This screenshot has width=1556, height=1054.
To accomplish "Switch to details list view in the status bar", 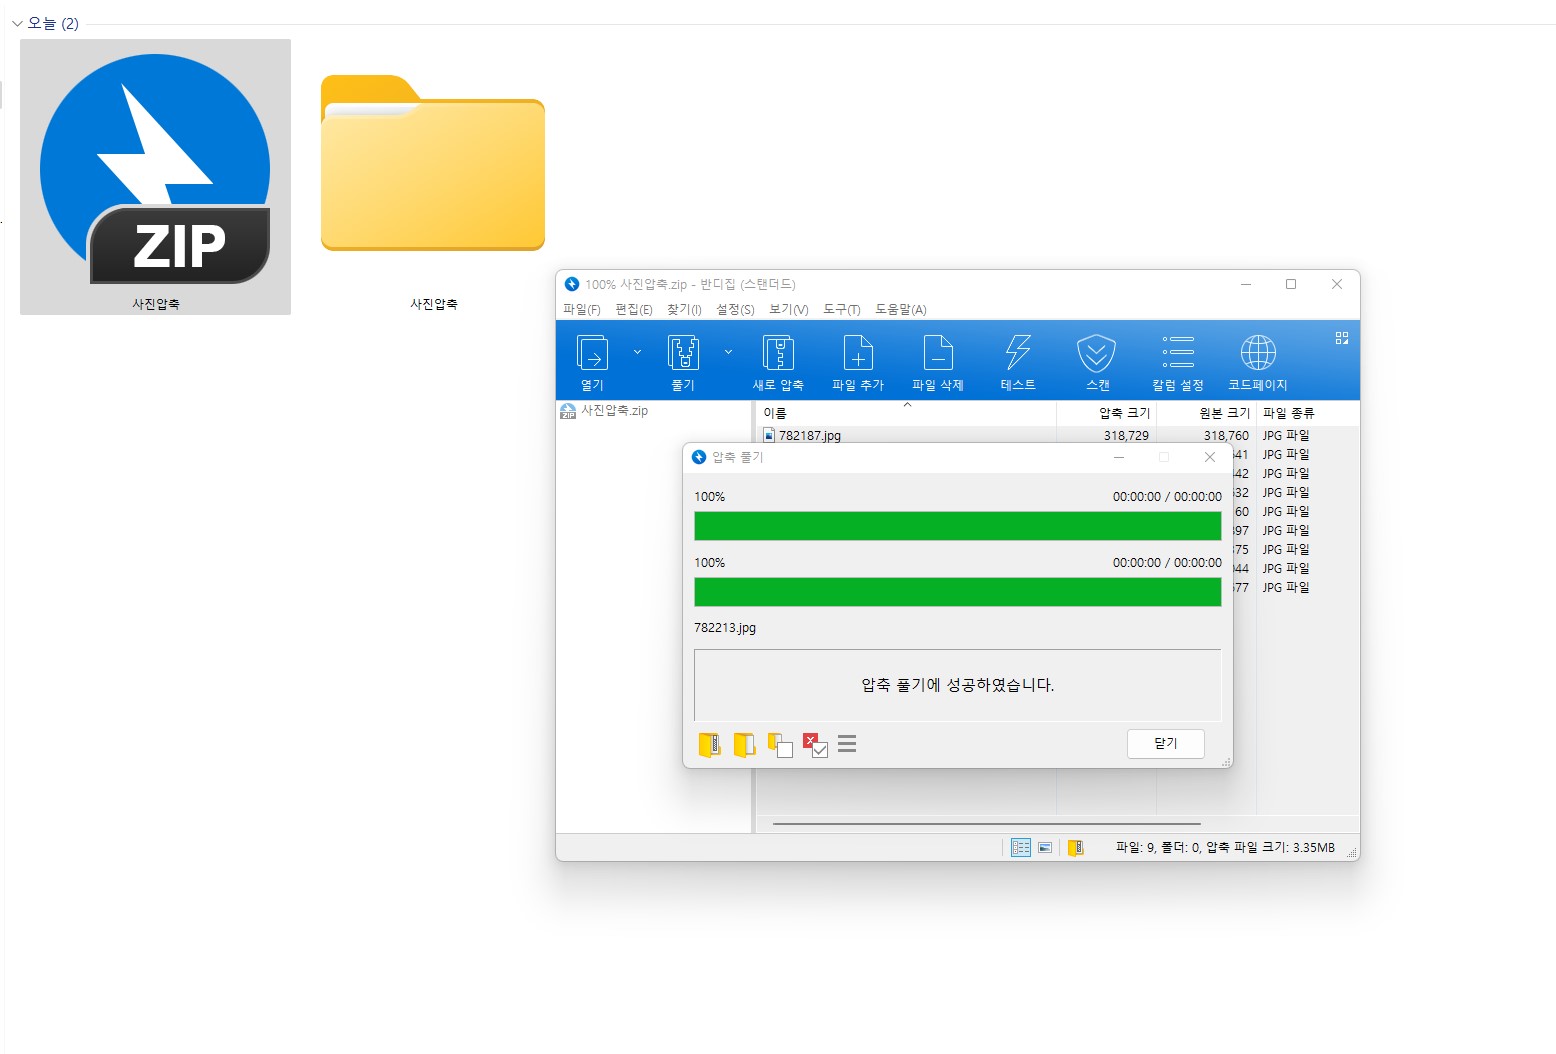I will tap(1021, 847).
